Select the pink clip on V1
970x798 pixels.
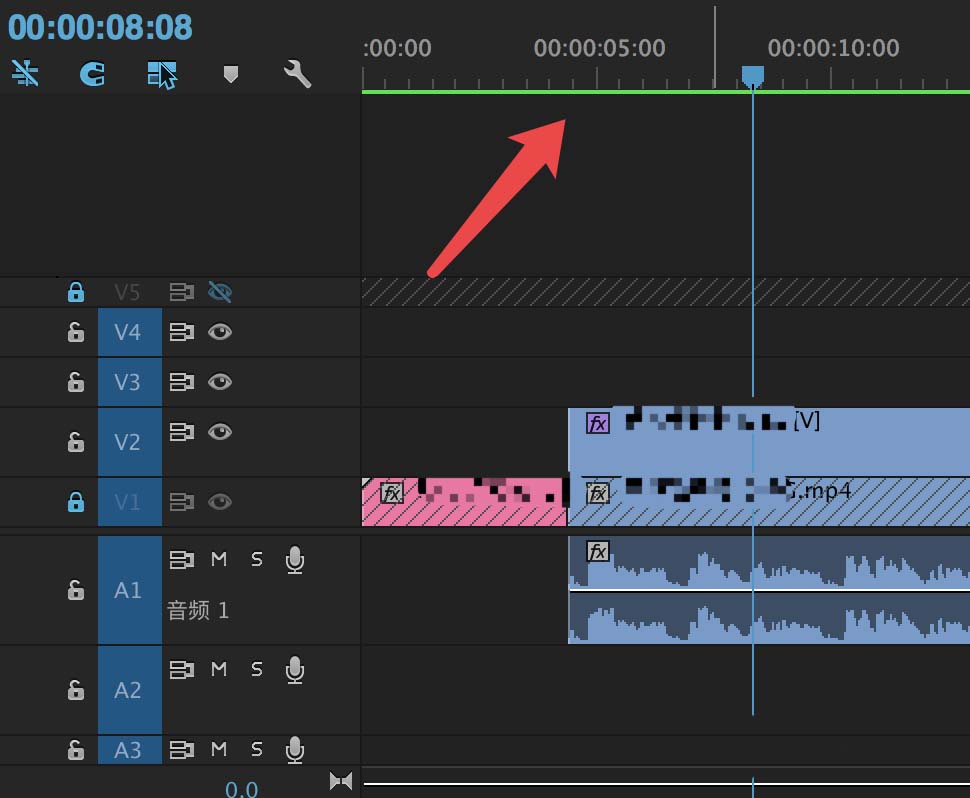click(x=464, y=502)
